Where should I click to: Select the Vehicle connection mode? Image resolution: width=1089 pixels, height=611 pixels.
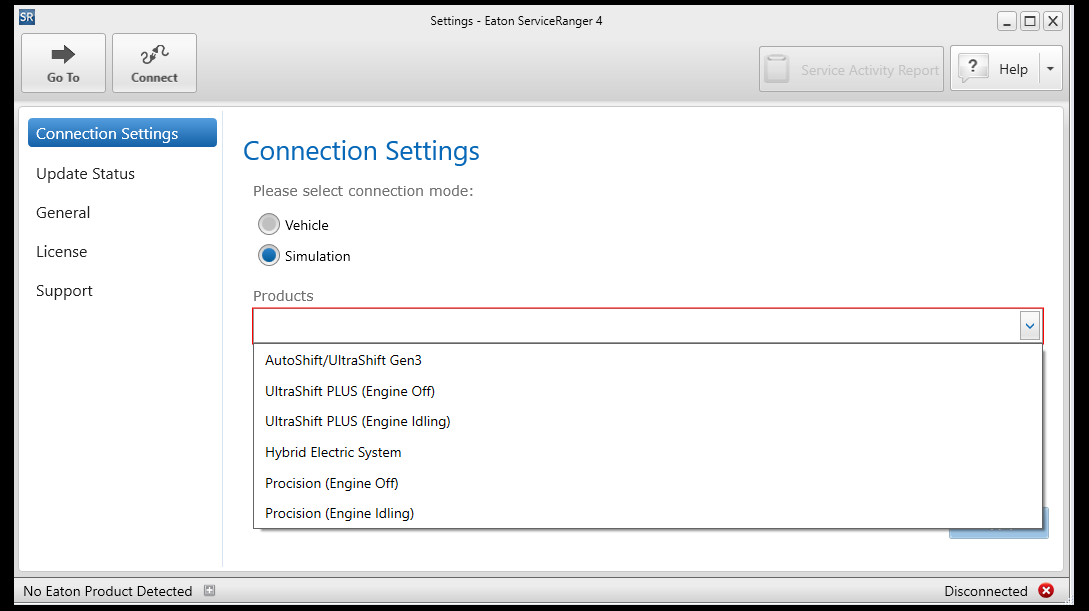269,225
